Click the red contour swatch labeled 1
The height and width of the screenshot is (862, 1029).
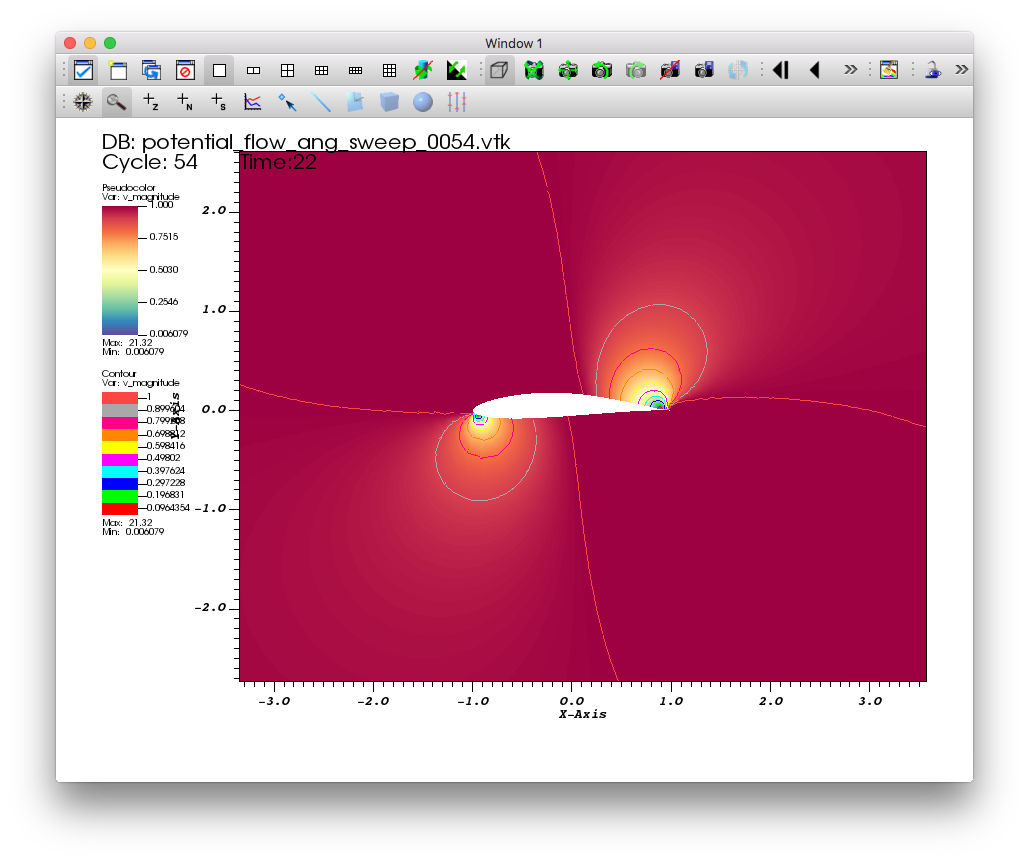pyautogui.click(x=120, y=398)
